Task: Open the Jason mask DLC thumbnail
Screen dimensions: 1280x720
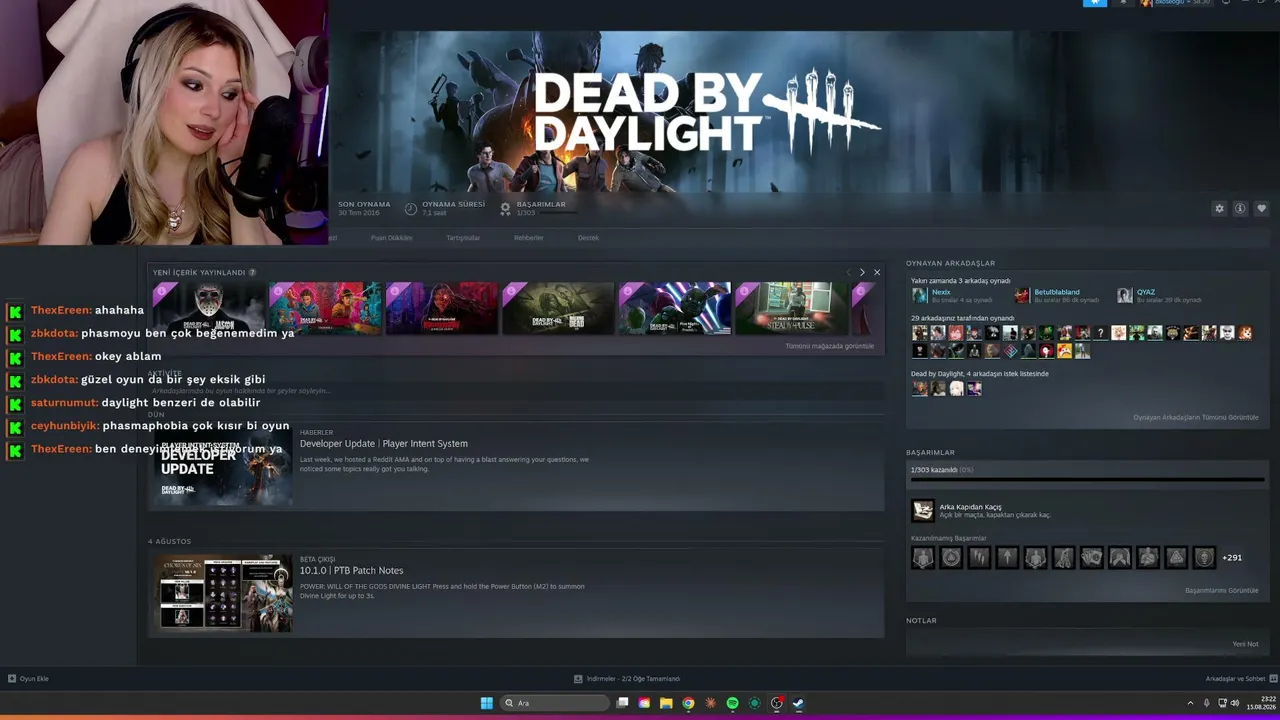Action: click(x=209, y=308)
